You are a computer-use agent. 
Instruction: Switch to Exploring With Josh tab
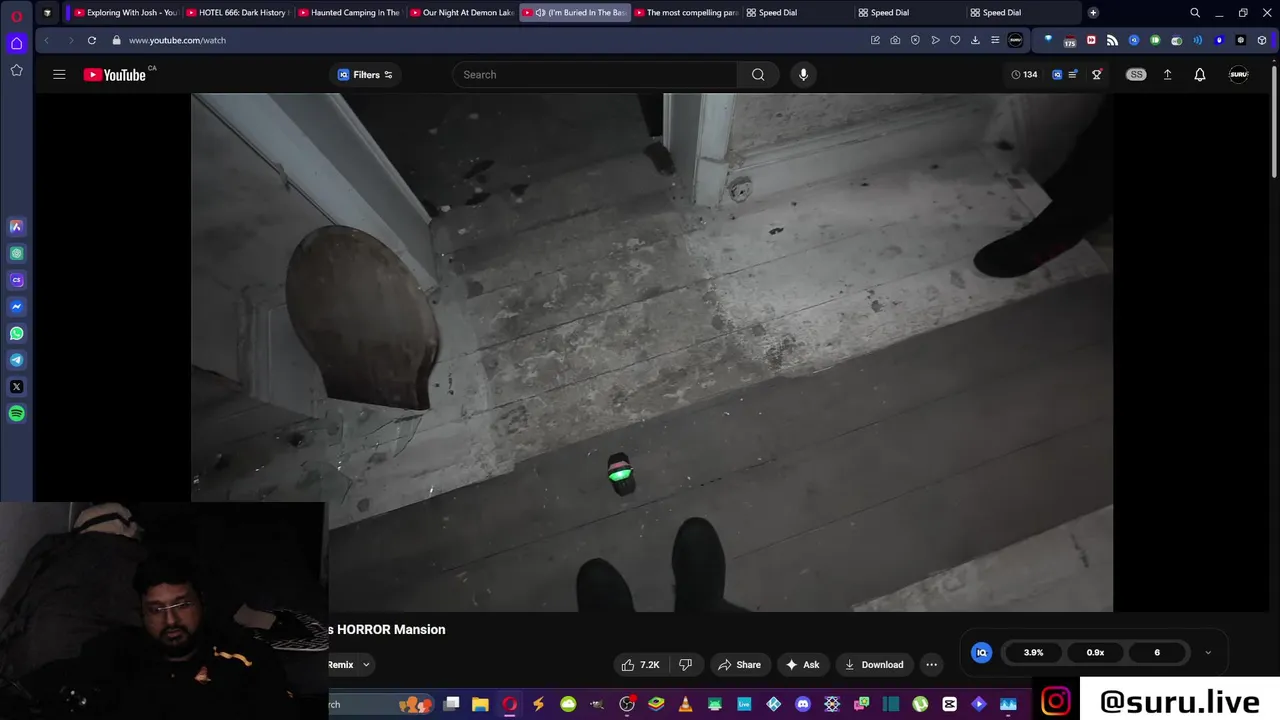125,13
